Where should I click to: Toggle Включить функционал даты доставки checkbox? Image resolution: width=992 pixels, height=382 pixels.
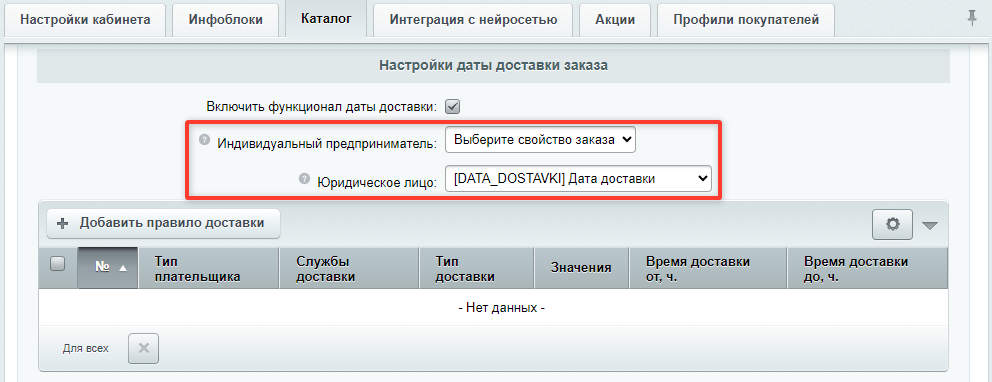(452, 106)
